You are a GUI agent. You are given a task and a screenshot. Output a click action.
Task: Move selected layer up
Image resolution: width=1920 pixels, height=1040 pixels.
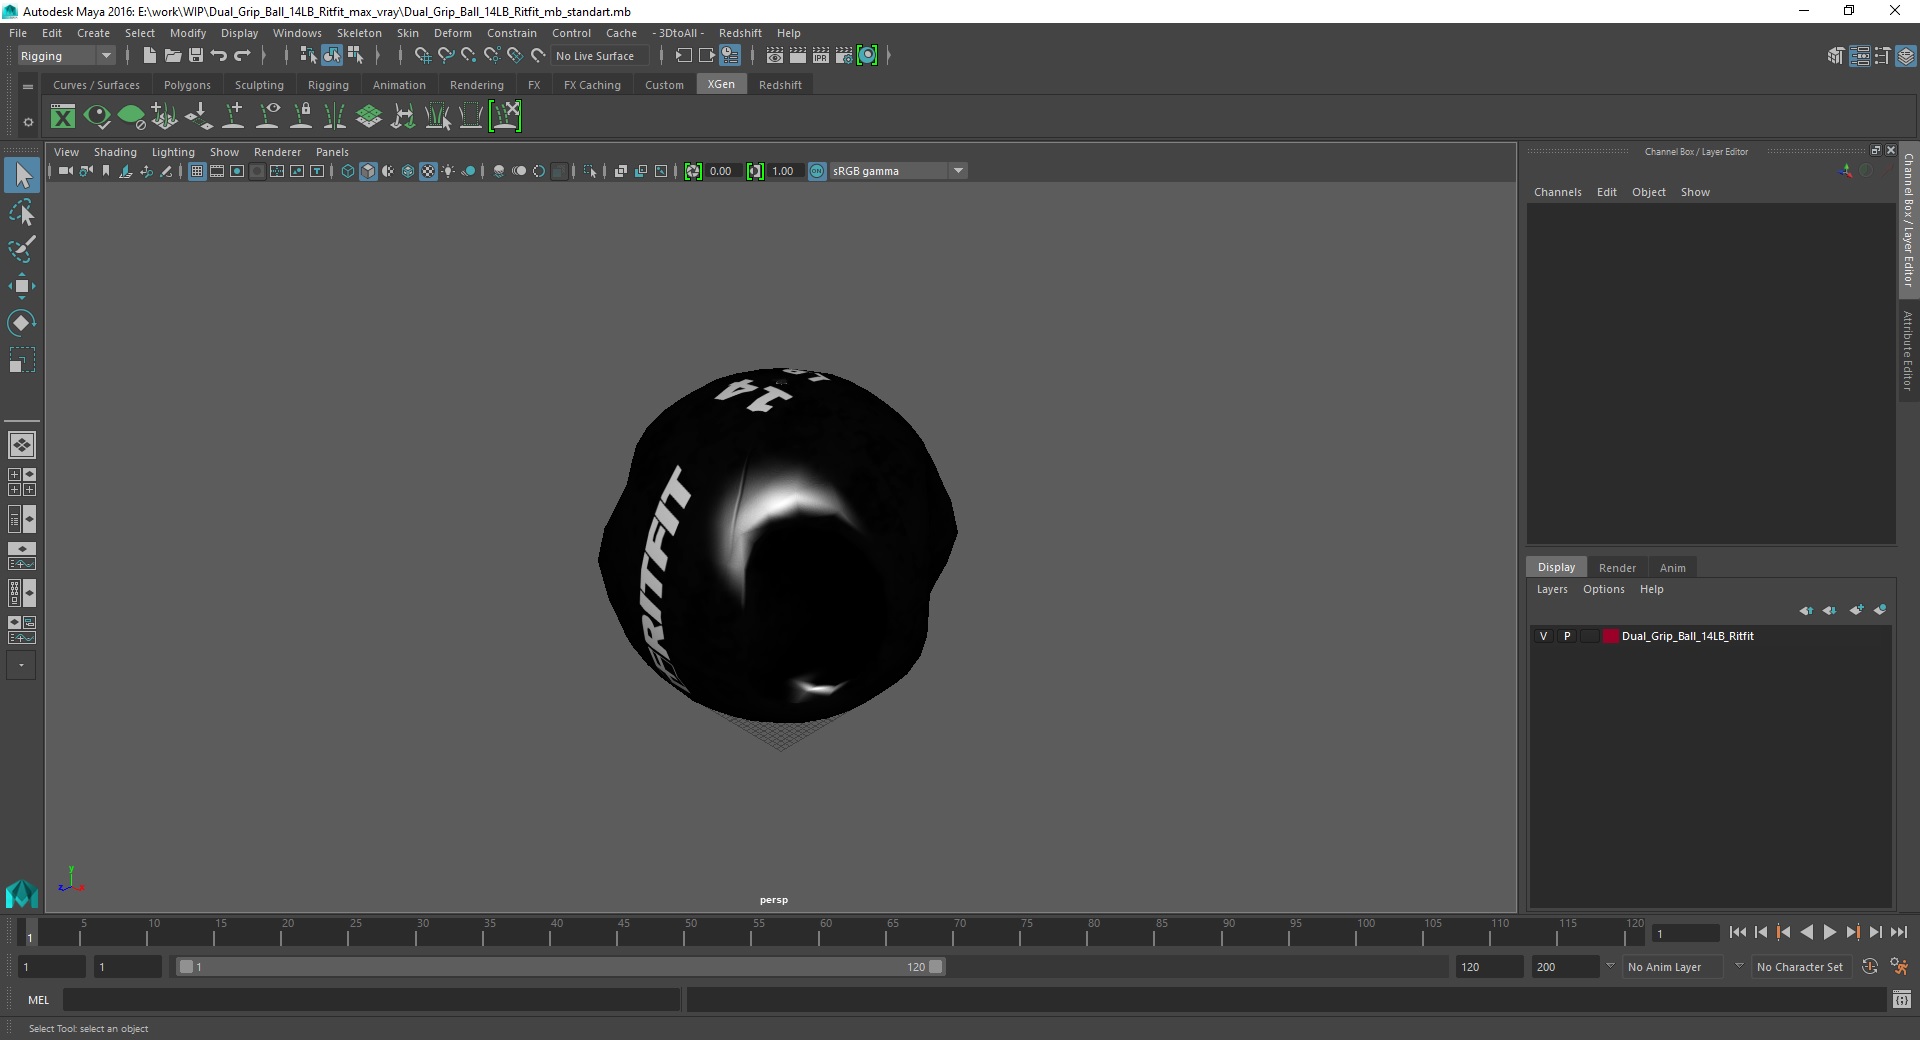[x=1806, y=610]
